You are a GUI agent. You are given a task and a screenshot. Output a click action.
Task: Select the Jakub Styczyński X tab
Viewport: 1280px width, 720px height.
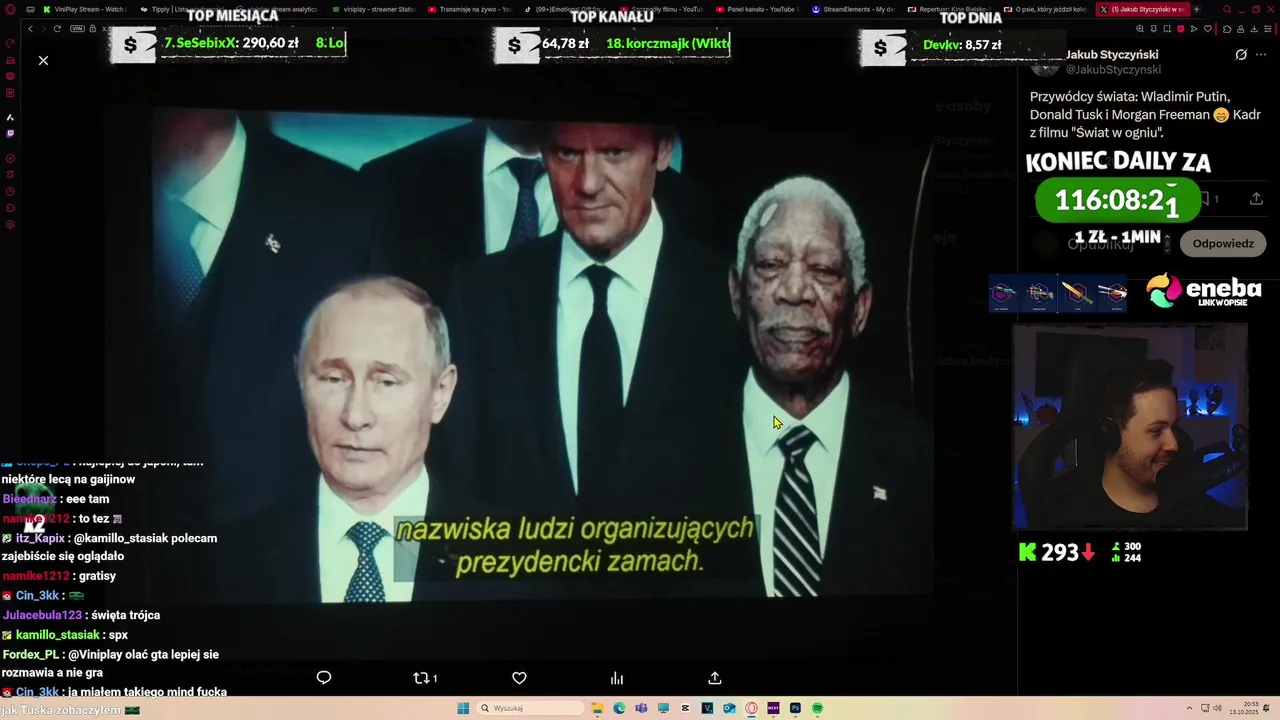[1143, 9]
